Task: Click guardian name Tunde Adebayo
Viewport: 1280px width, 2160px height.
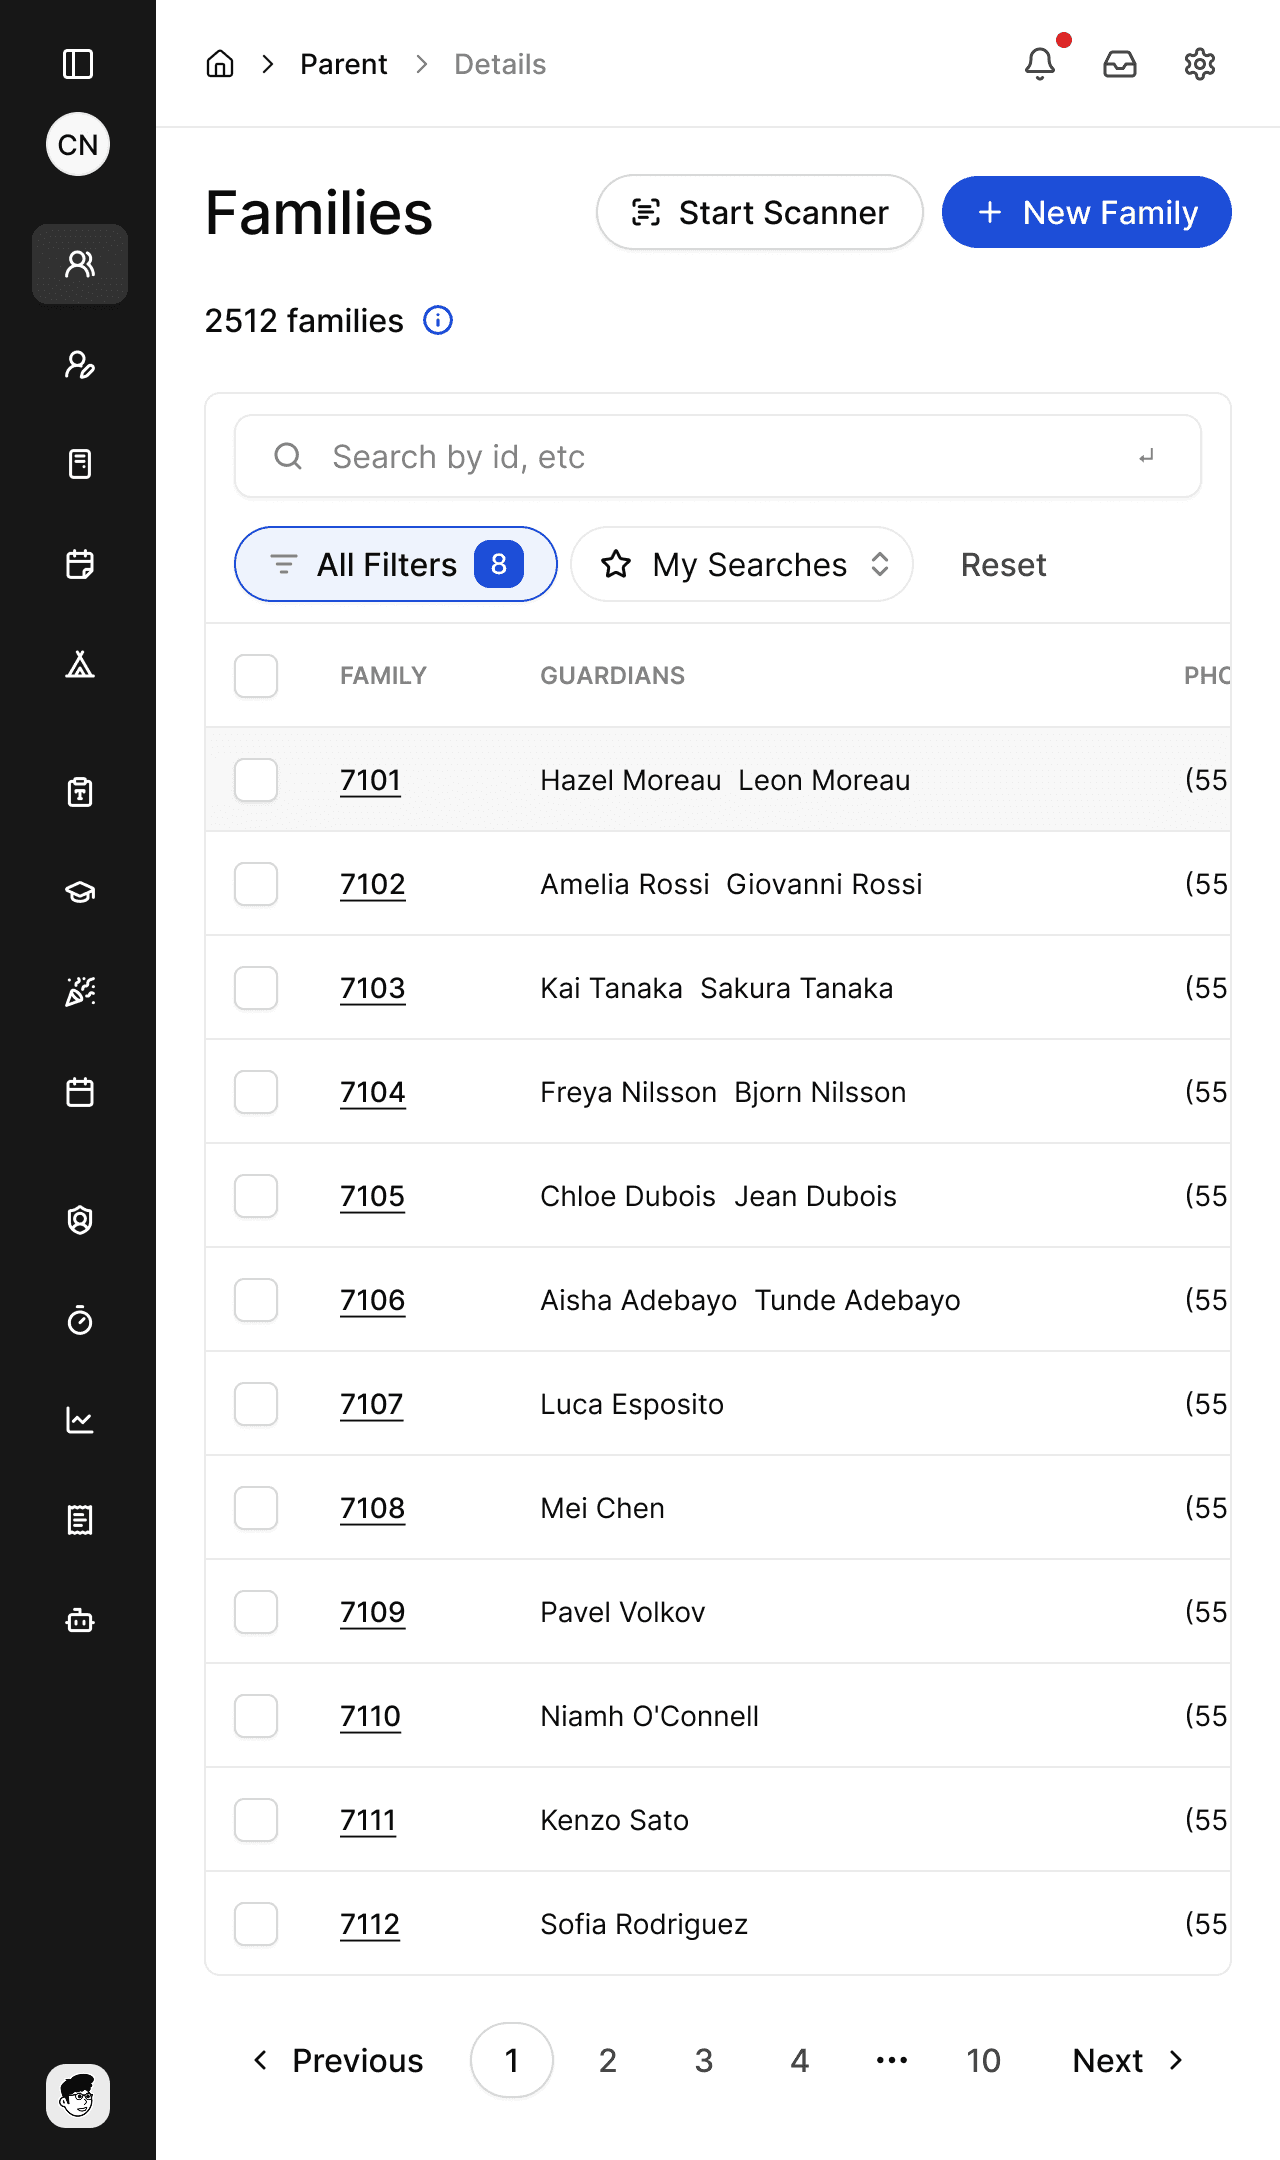Action: coord(857,1300)
